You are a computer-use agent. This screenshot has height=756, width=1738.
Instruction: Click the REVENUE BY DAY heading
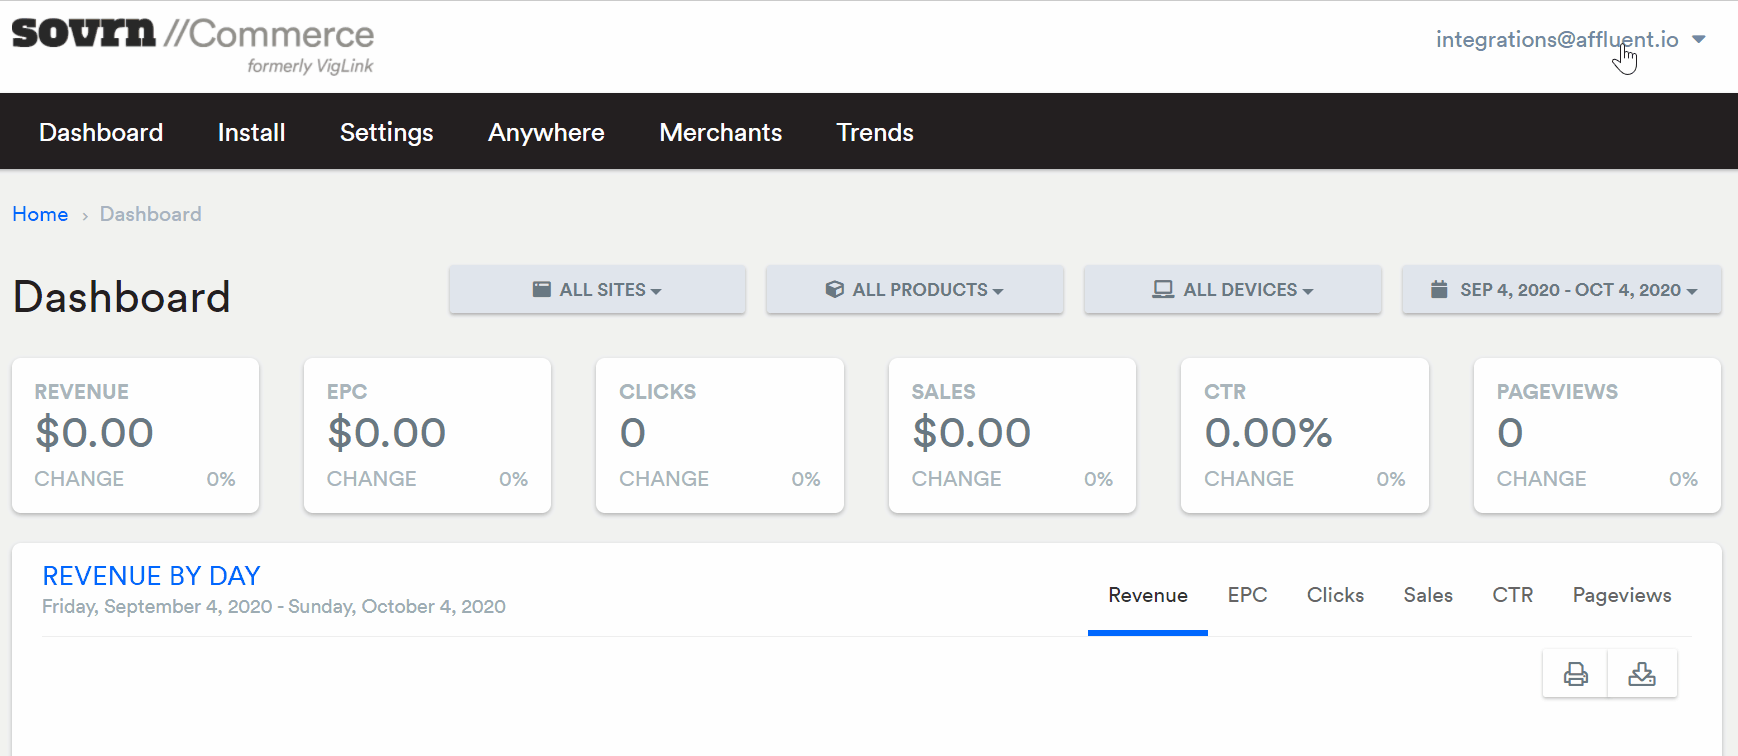151,576
